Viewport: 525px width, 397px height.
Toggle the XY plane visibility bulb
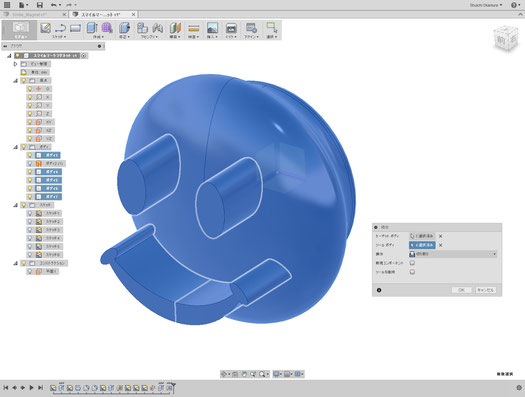pyautogui.click(x=30, y=122)
